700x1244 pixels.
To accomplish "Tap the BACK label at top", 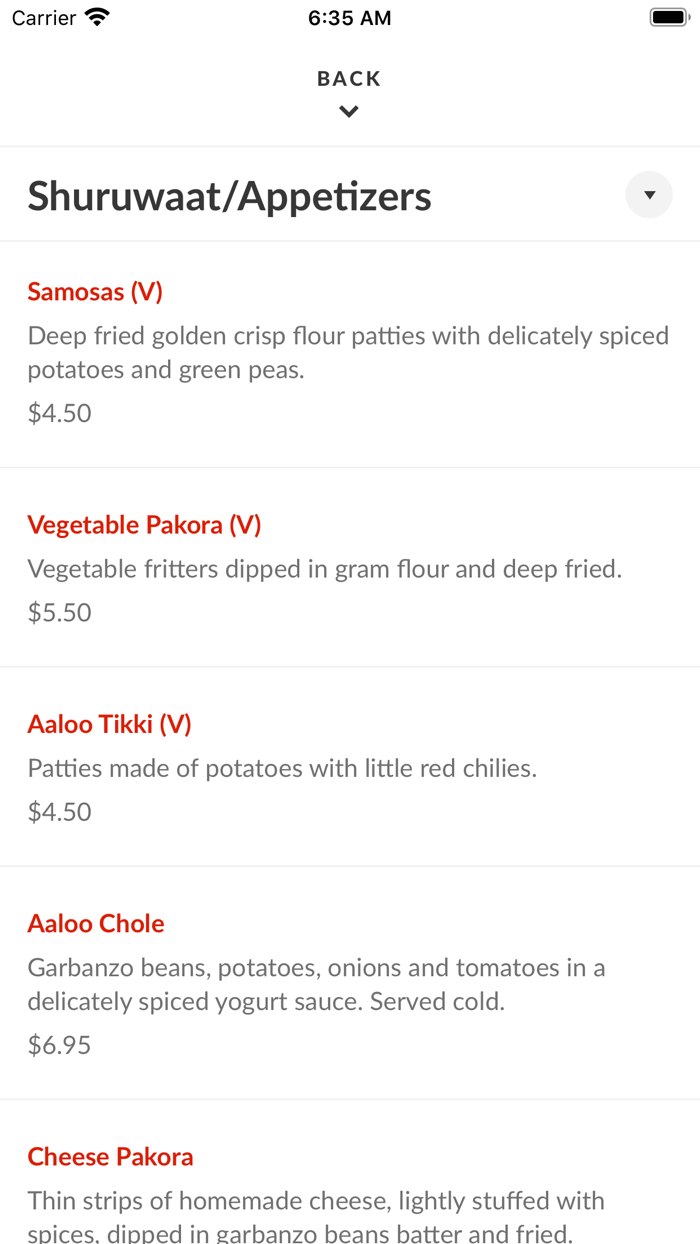I will [x=349, y=79].
